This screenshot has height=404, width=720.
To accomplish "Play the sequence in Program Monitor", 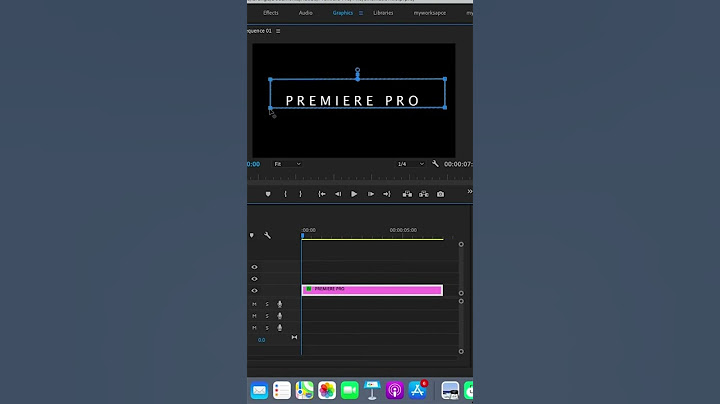I will [x=354, y=194].
